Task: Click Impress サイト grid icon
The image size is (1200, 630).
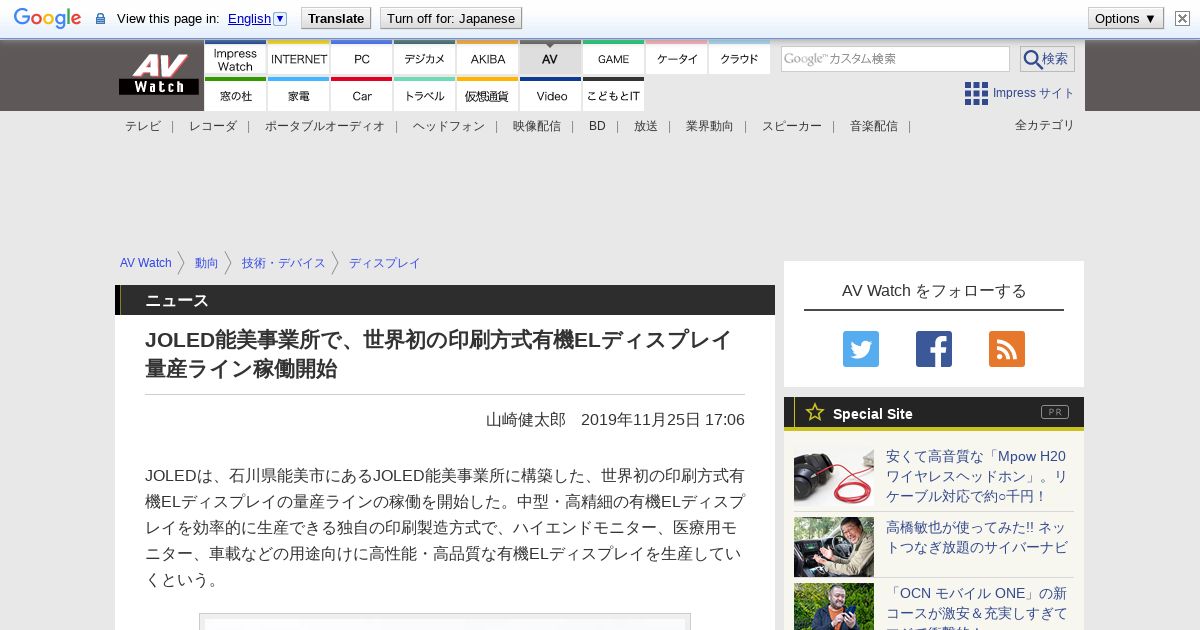Action: point(976,93)
